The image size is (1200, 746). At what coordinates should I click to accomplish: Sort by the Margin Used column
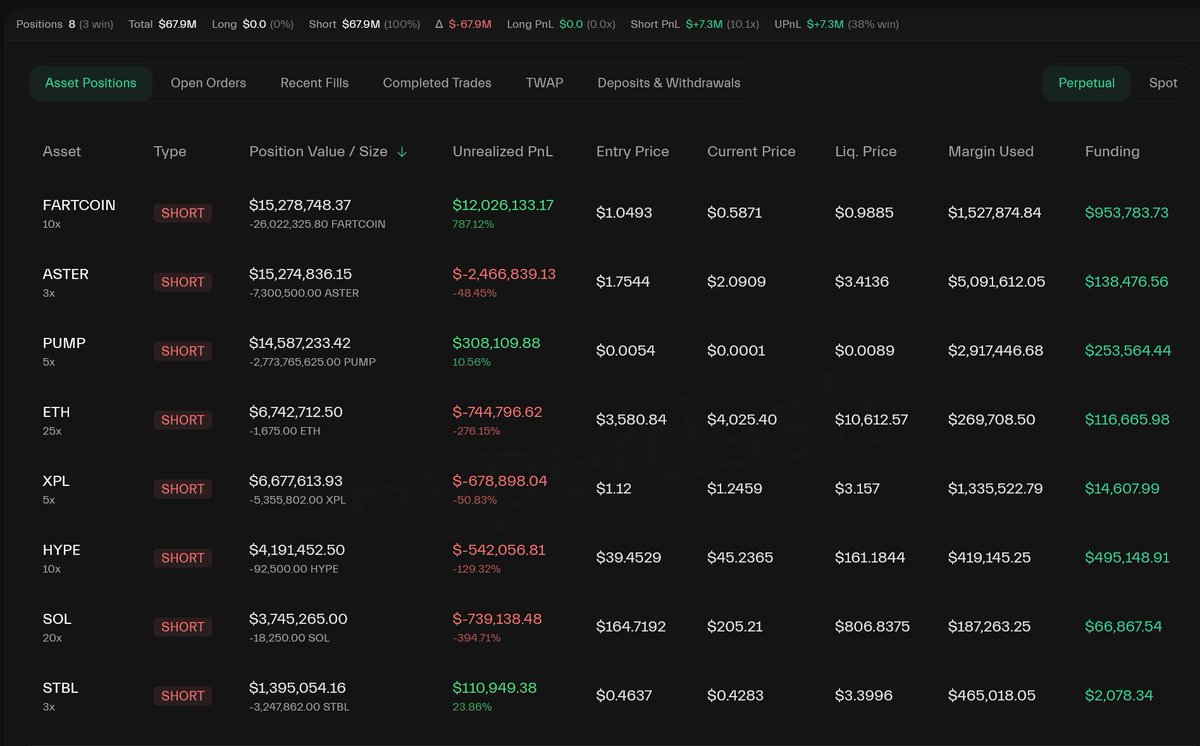(990, 151)
